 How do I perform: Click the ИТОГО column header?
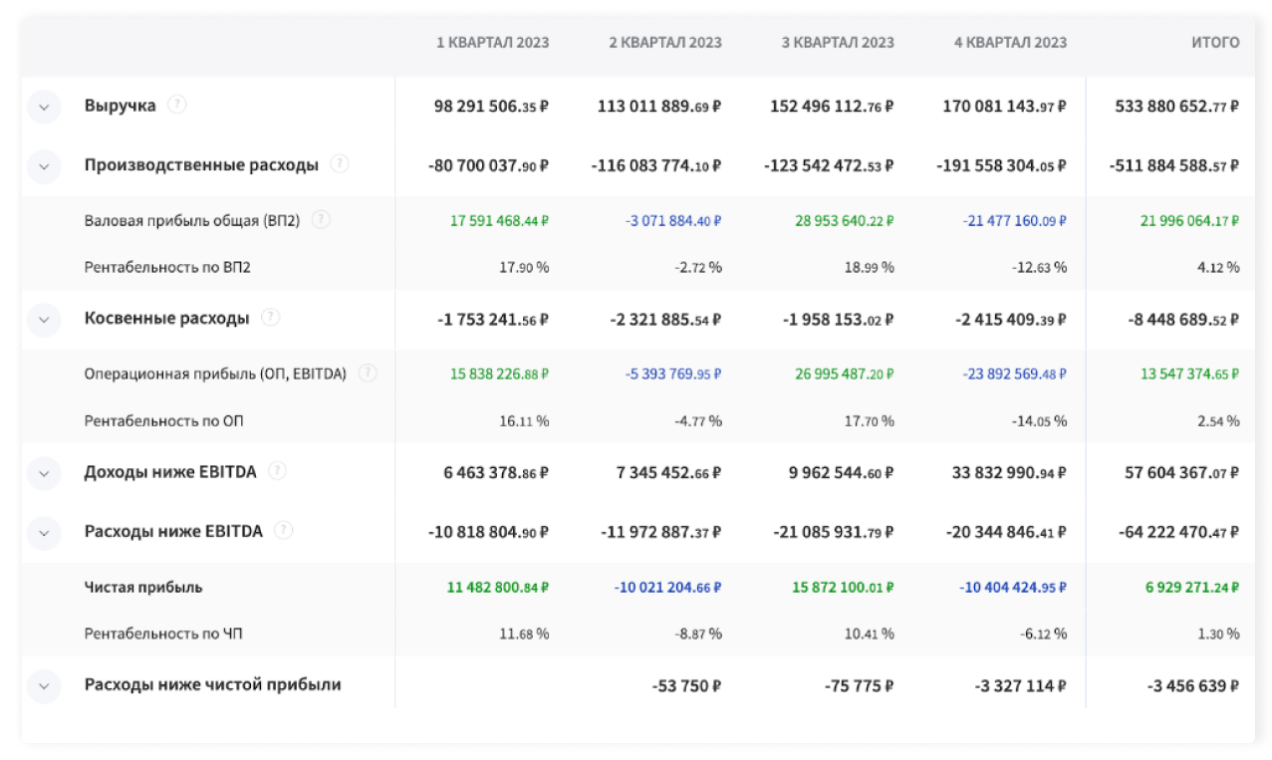[x=1215, y=43]
